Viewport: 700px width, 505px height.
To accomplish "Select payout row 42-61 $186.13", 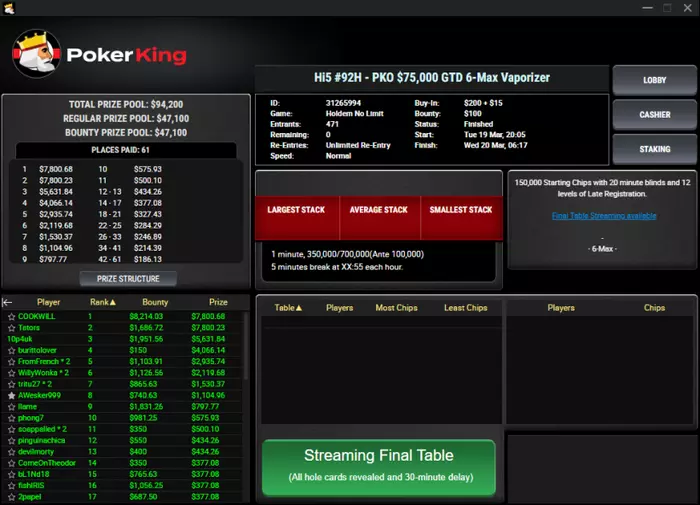I will pyautogui.click(x=129, y=259).
